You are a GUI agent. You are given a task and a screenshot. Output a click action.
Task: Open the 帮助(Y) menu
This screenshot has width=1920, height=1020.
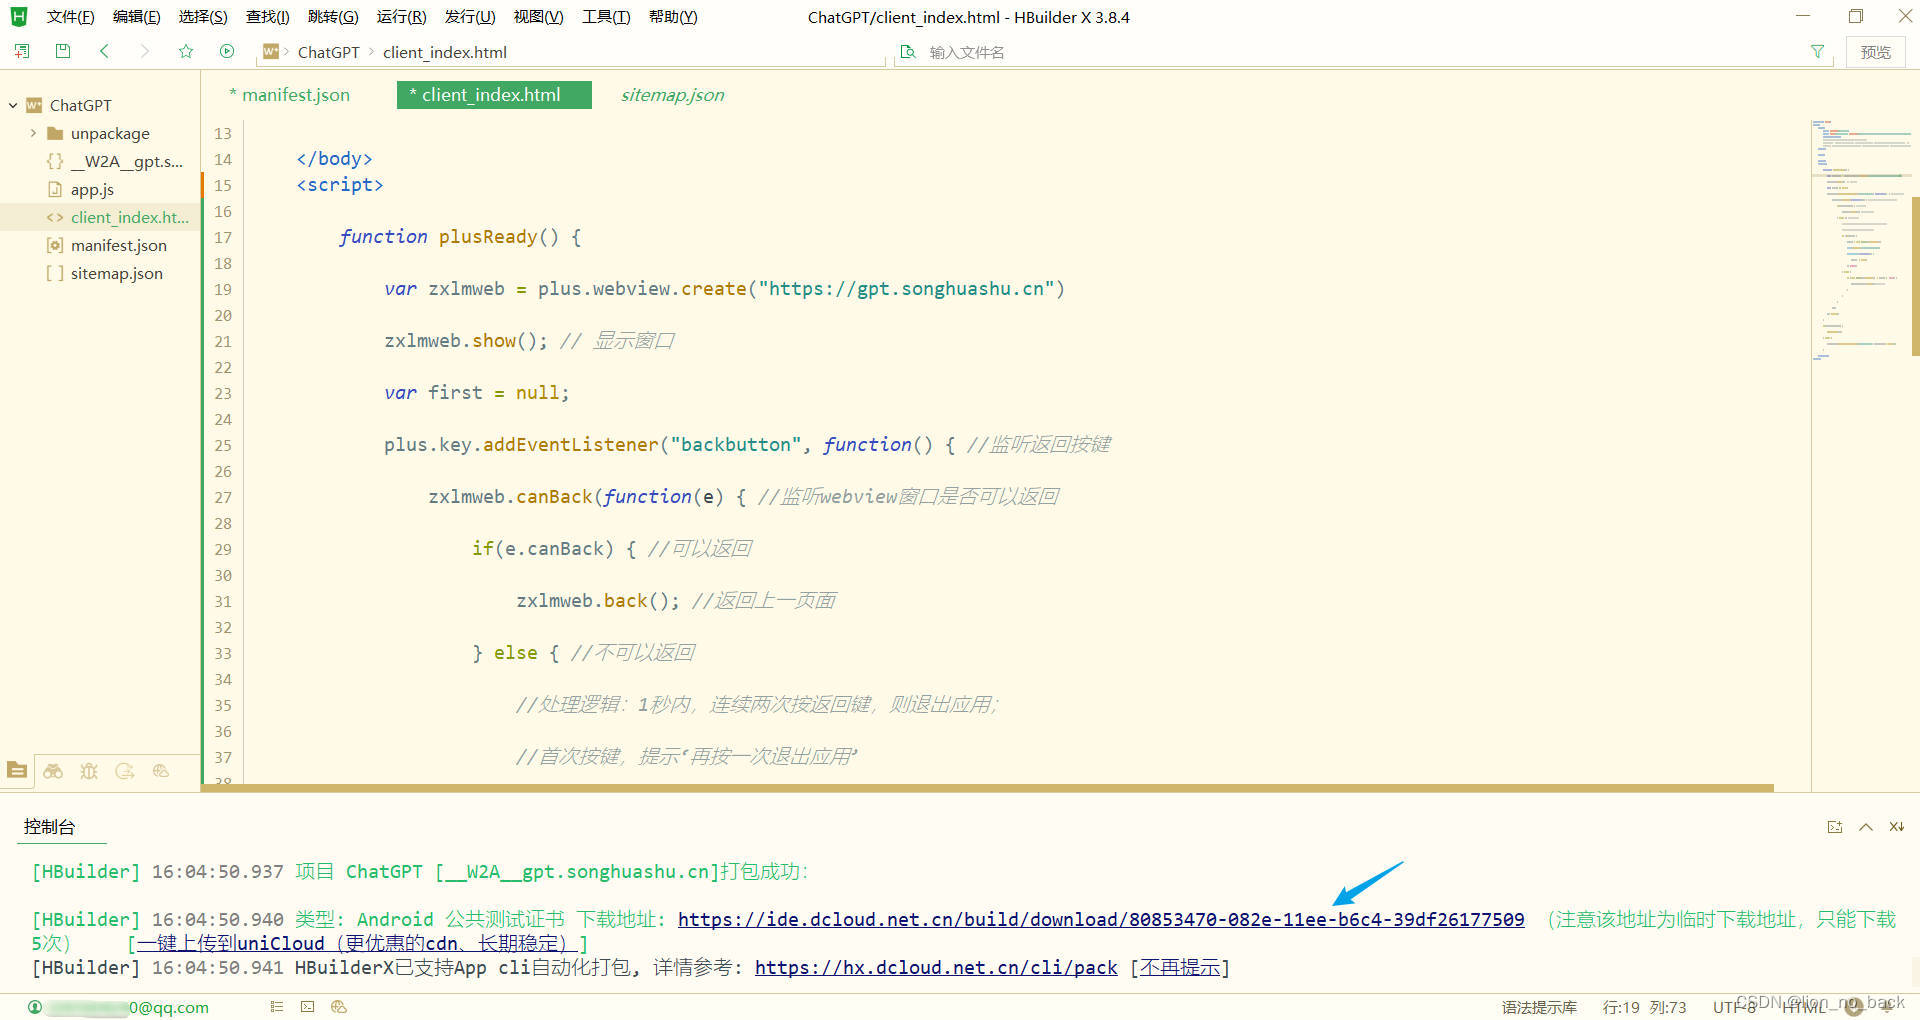pos(673,17)
